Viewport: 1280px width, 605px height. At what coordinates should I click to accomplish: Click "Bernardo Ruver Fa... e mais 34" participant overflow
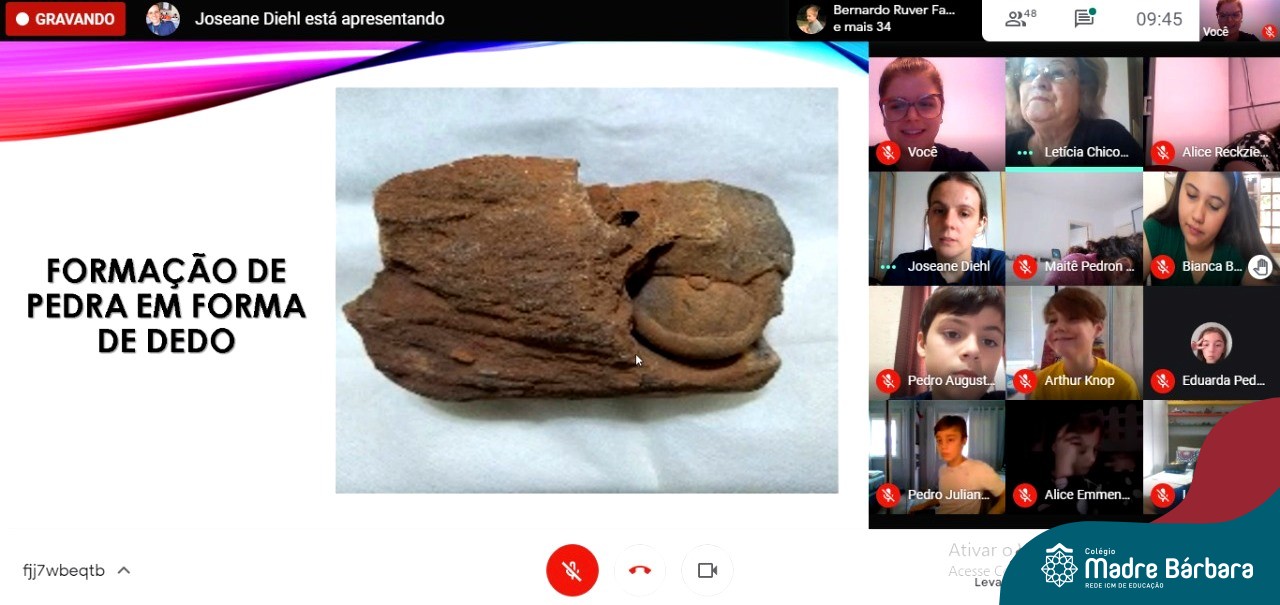[880, 19]
